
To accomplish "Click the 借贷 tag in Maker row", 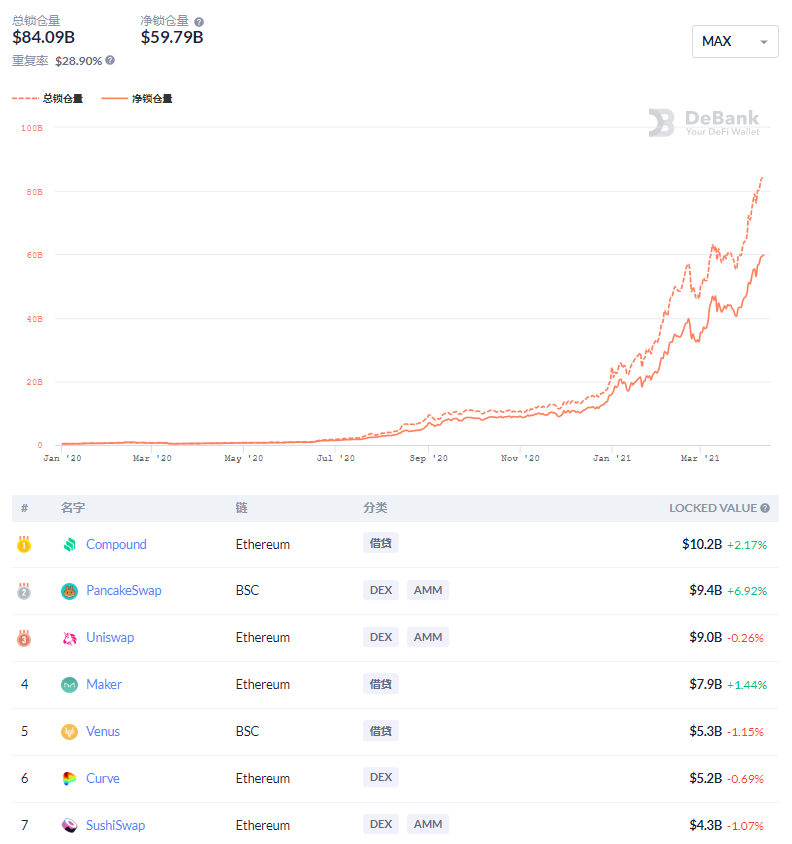I will (381, 684).
